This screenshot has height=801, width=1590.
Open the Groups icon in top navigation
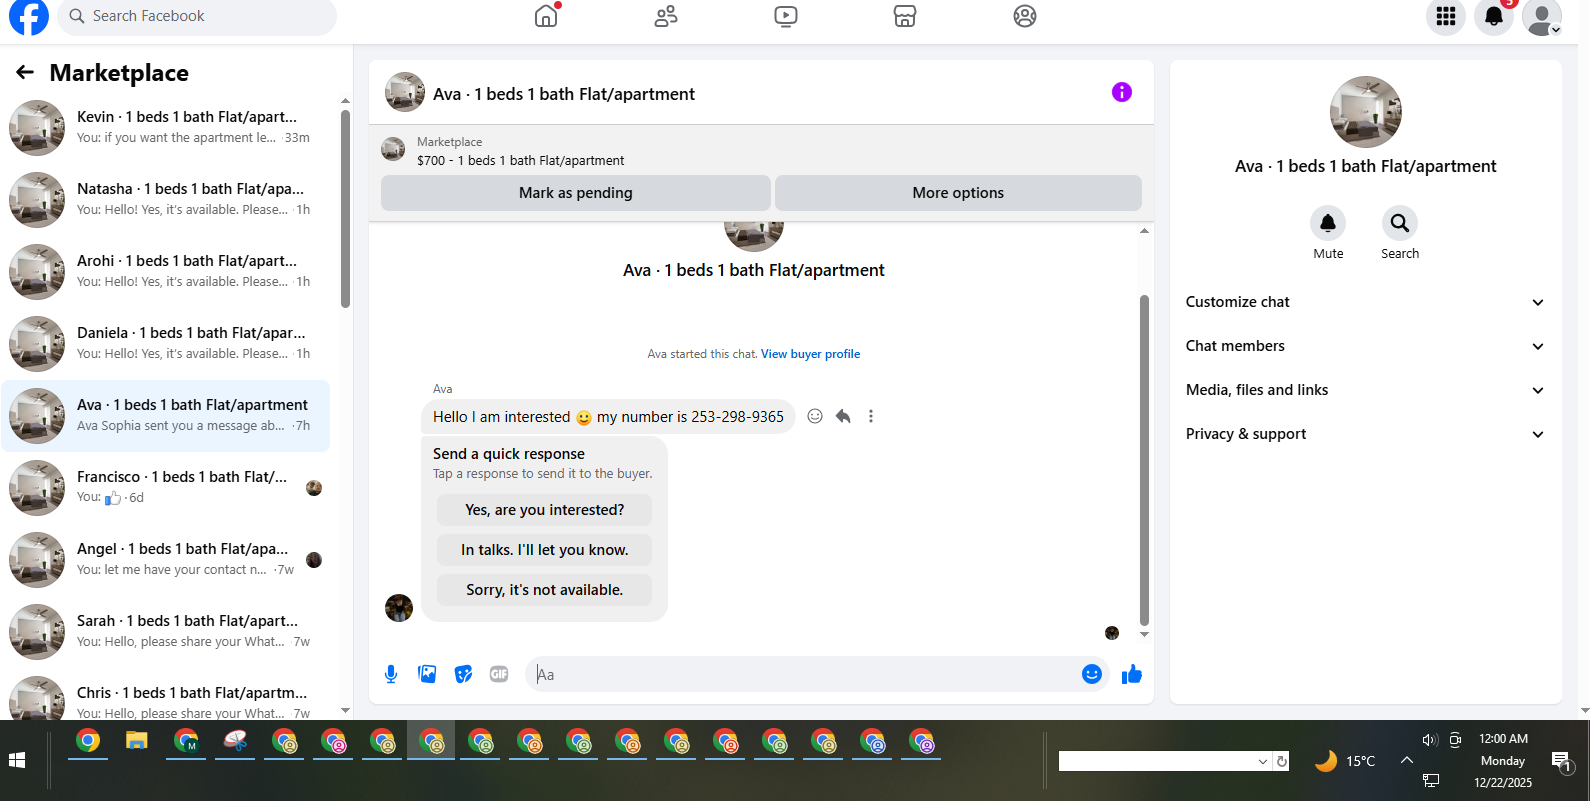pyautogui.click(x=1025, y=16)
